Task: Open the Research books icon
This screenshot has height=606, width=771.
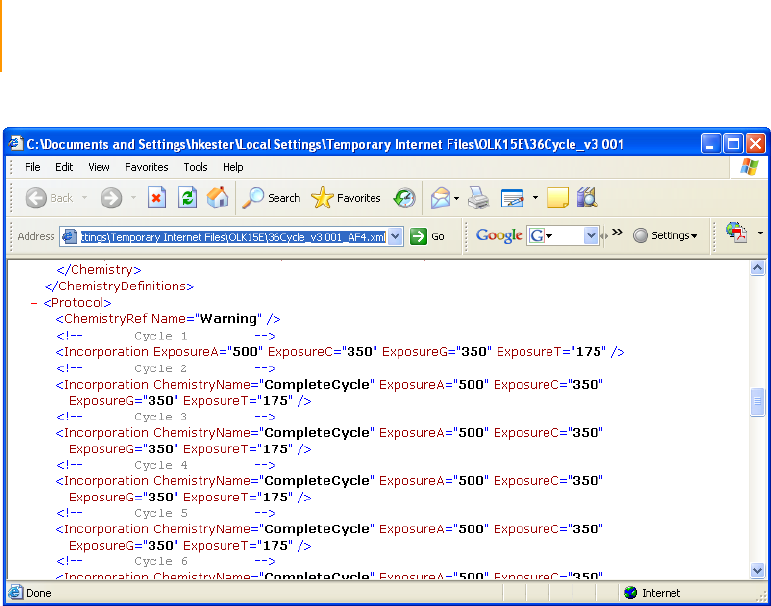Action: [x=586, y=198]
